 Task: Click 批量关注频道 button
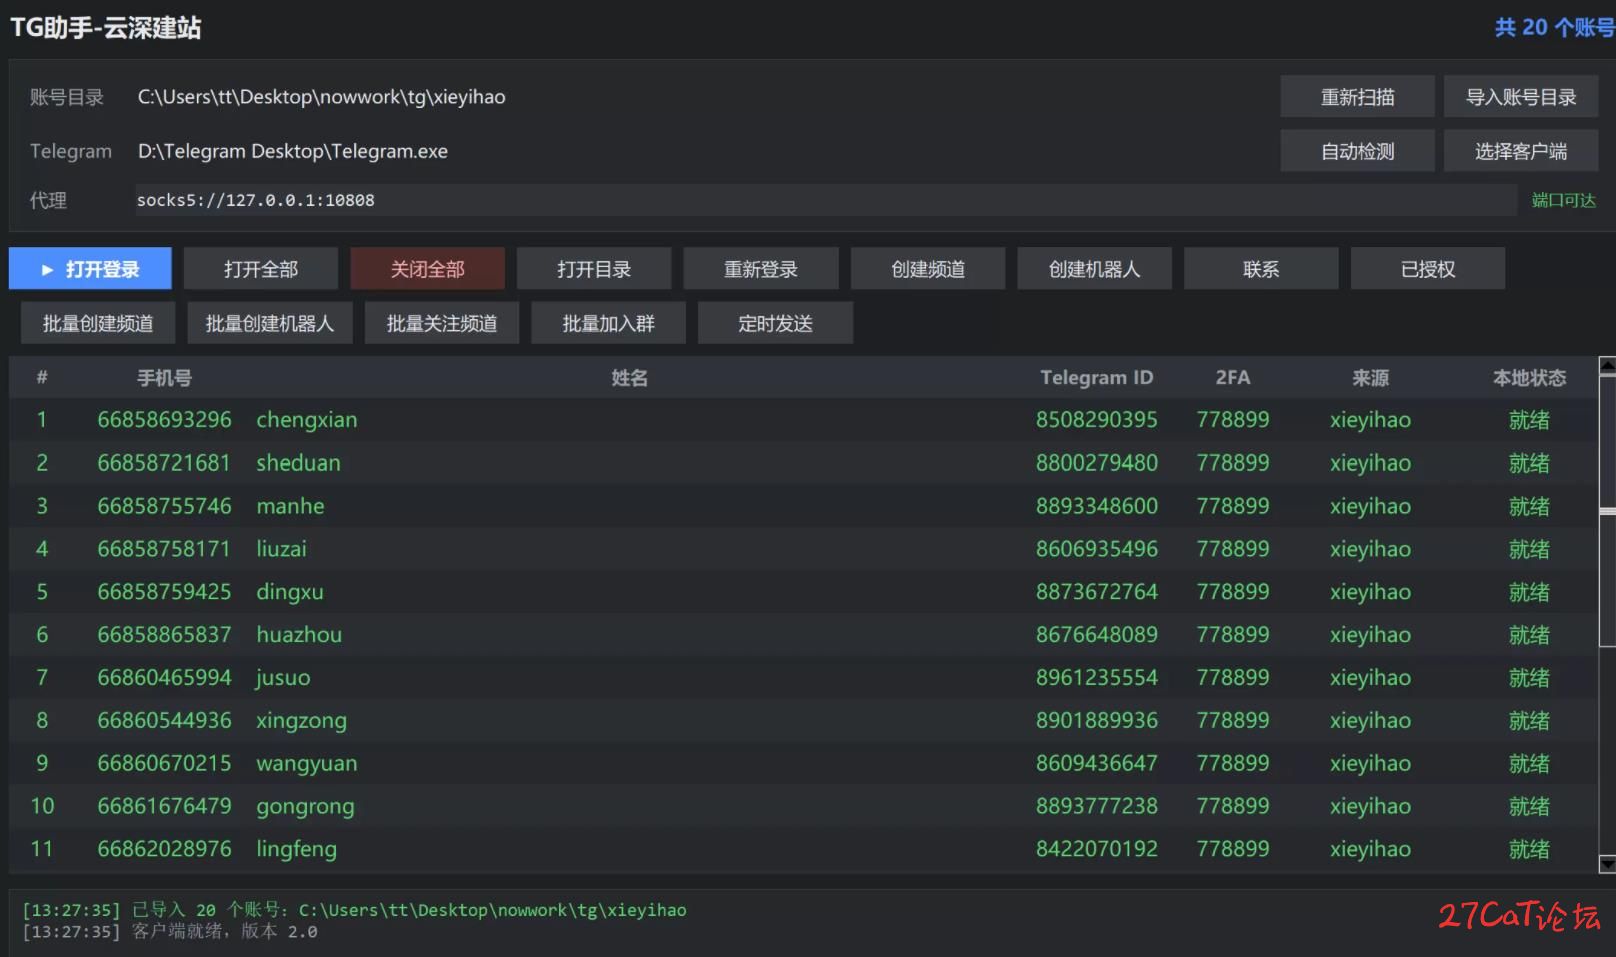(x=442, y=323)
